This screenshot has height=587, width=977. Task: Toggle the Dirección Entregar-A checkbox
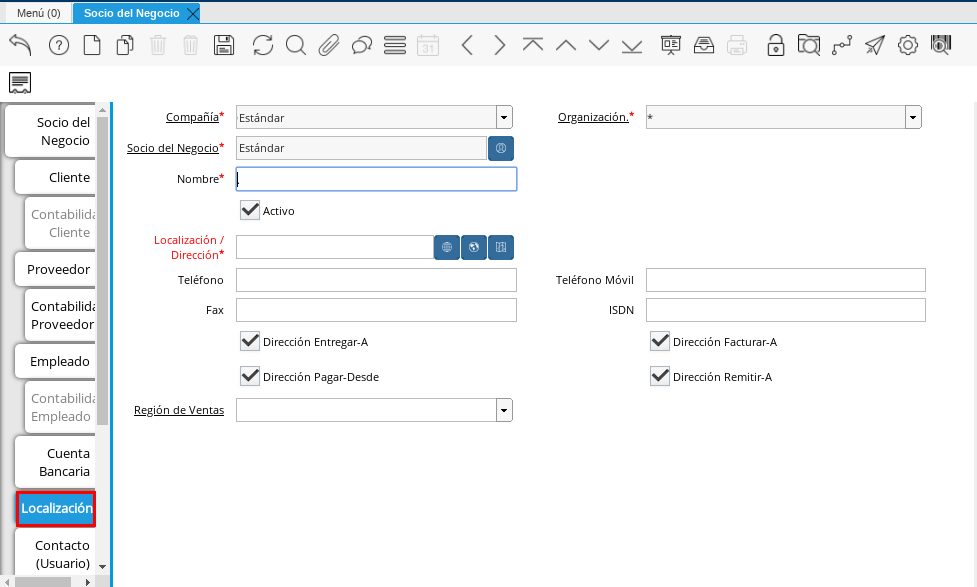point(250,342)
